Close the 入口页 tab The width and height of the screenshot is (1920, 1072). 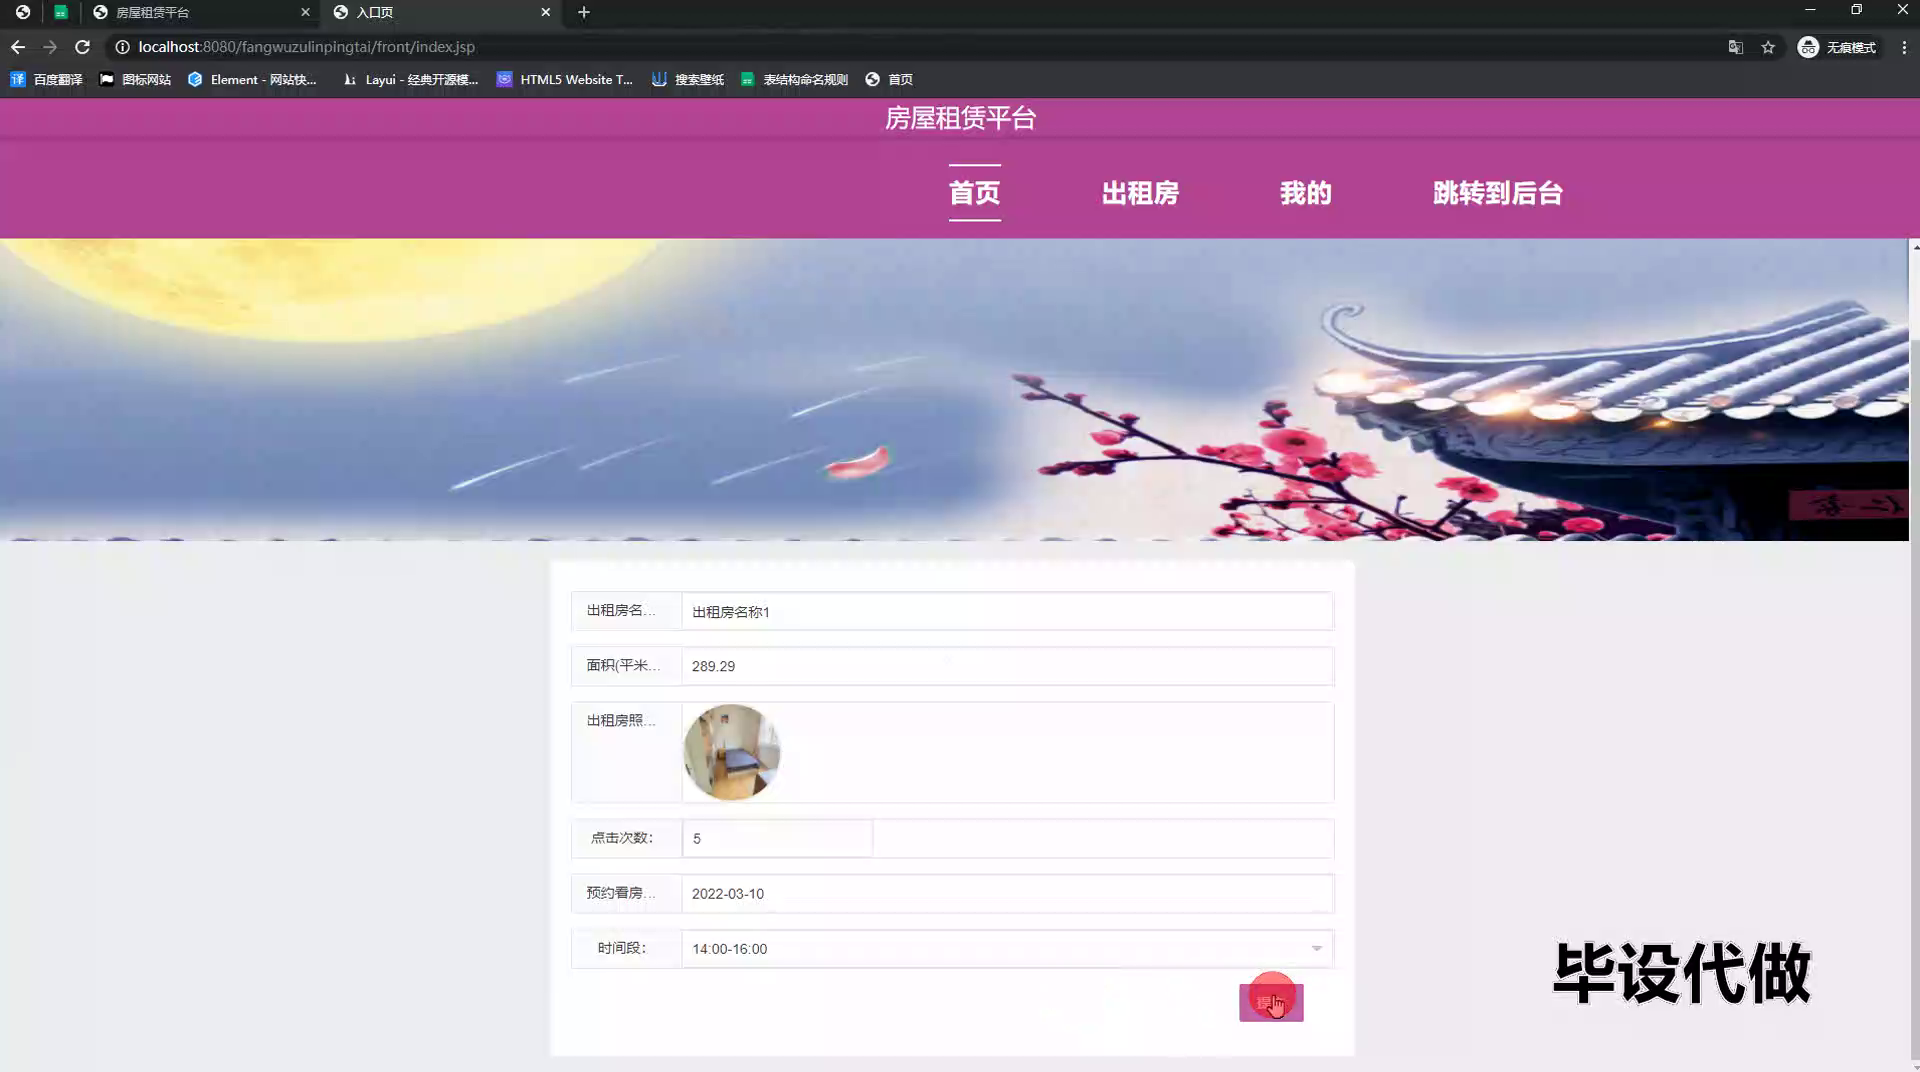546,12
